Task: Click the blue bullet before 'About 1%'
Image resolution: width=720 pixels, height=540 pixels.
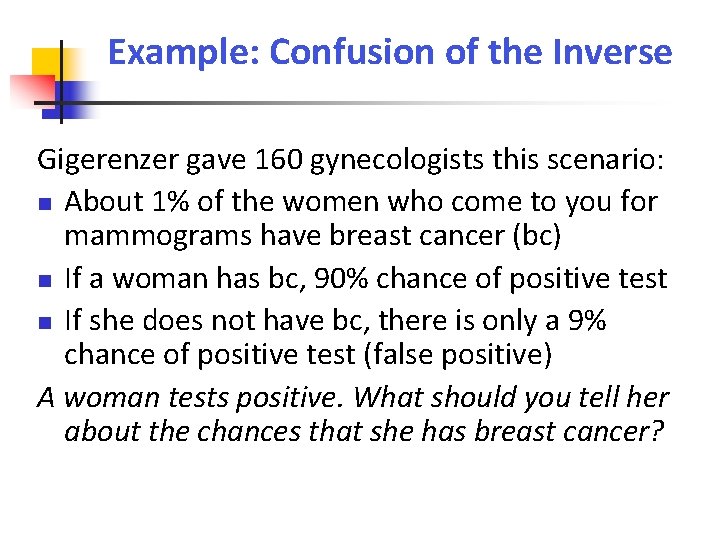Action: (45, 203)
